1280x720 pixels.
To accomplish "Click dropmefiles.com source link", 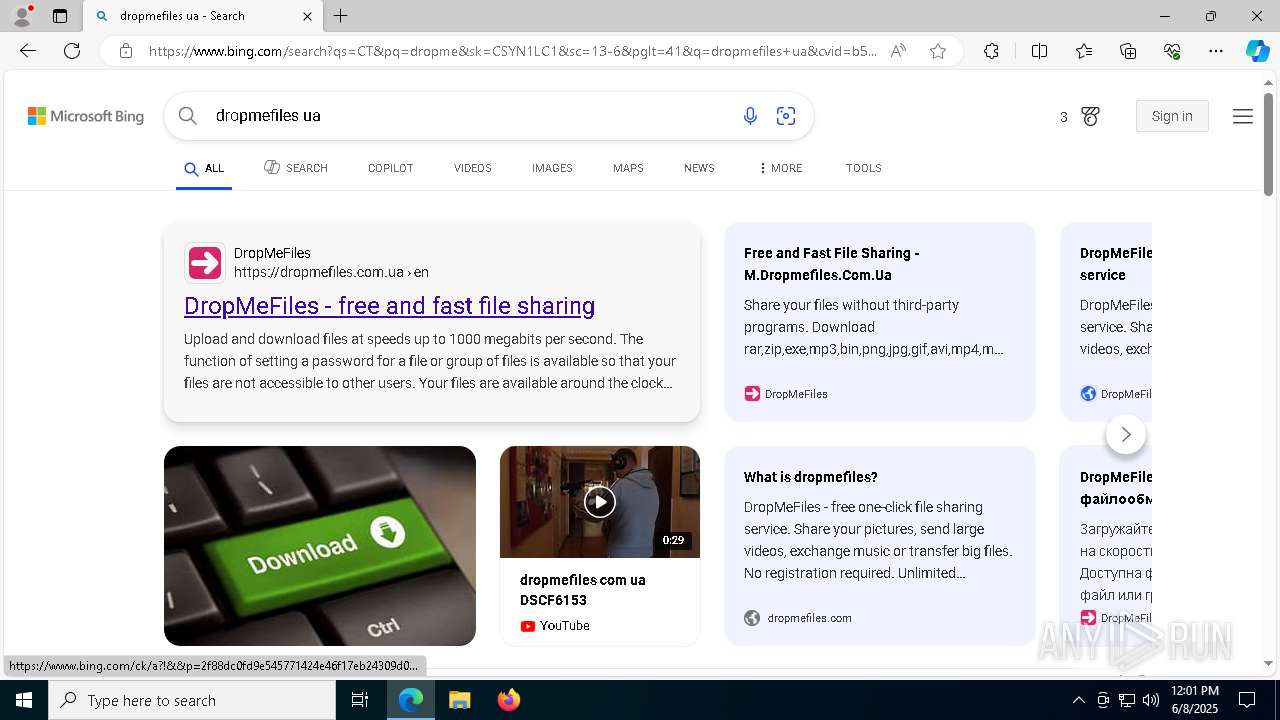I will coord(798,618).
